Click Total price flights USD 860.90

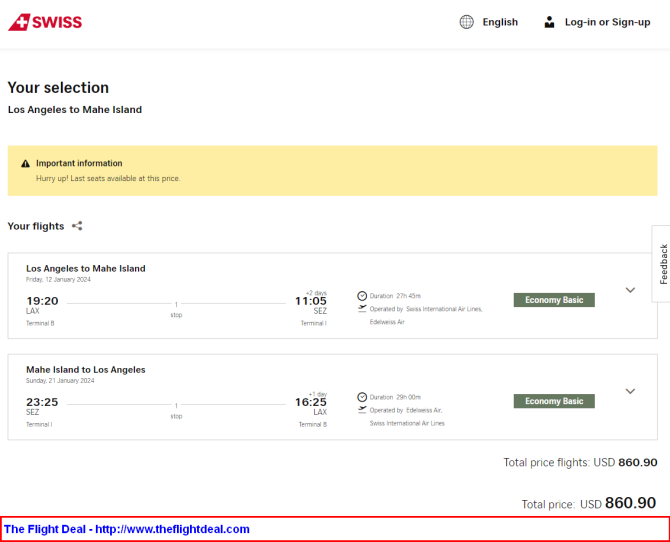click(580, 462)
